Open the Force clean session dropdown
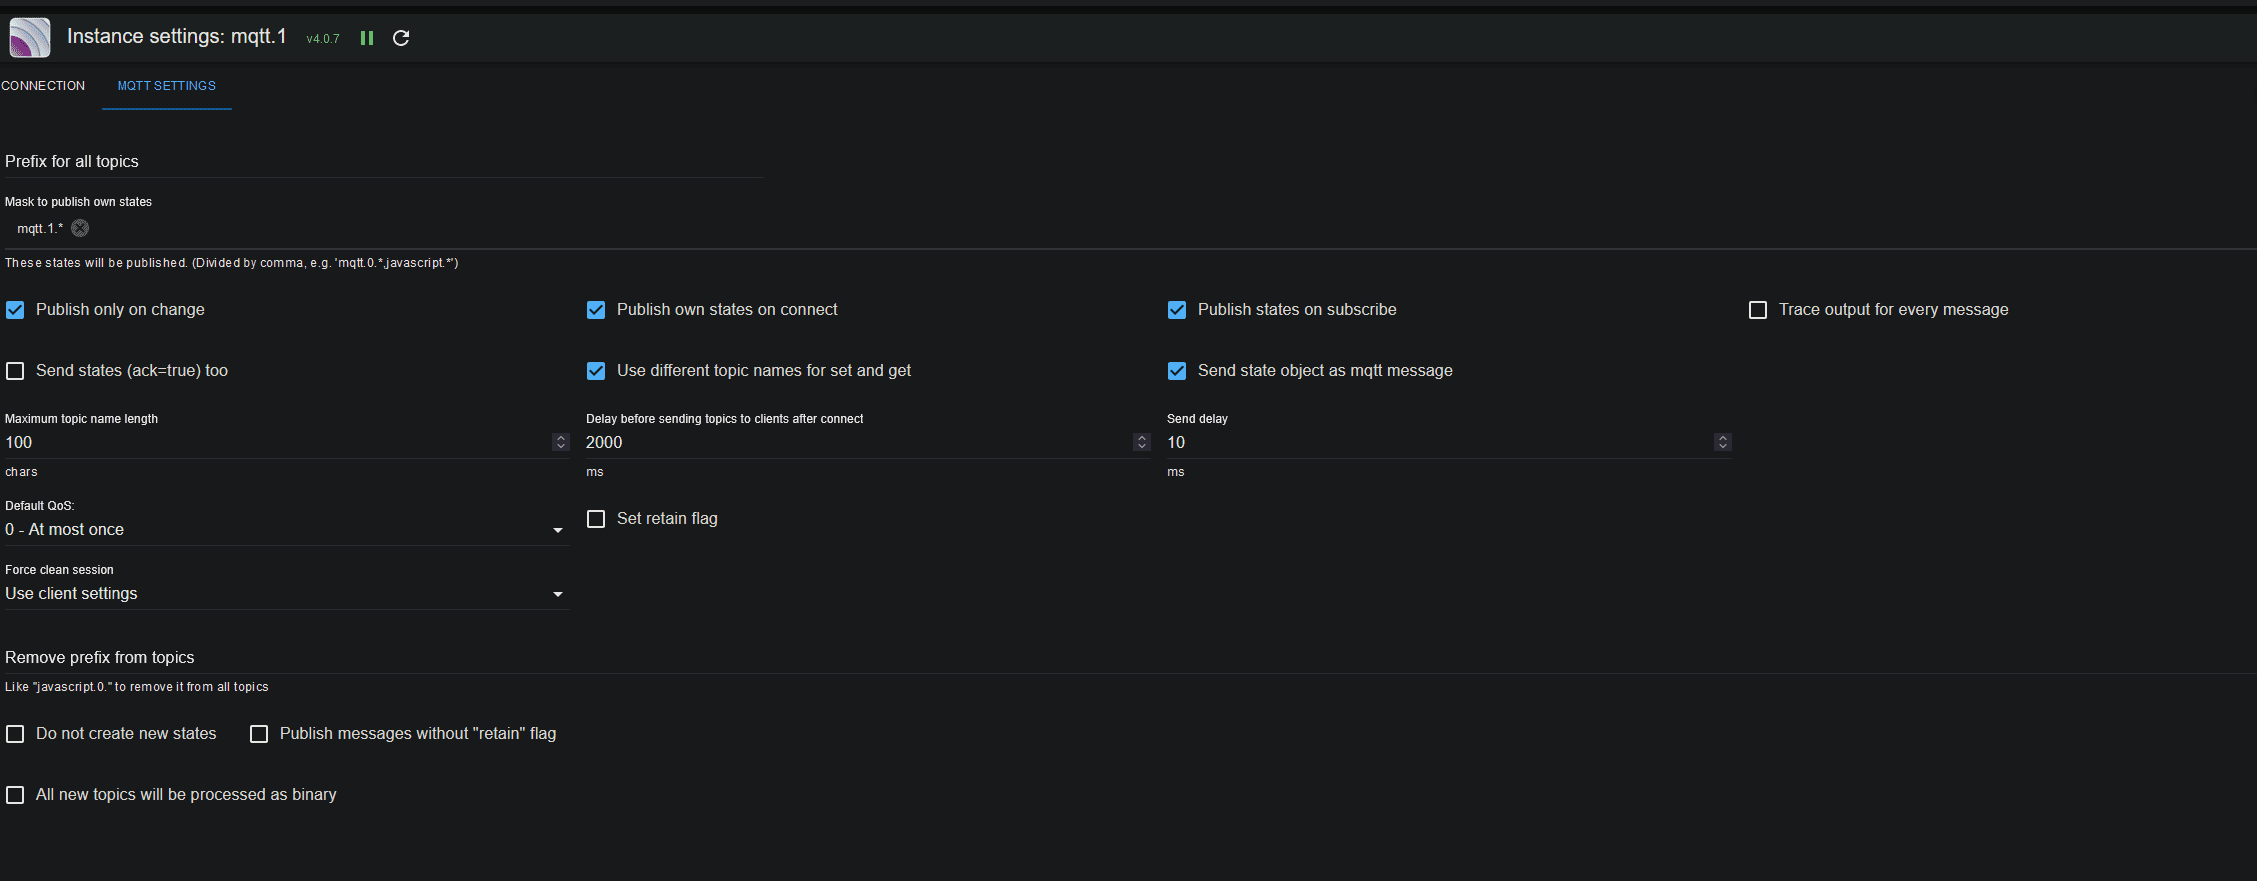Screen dimensions: 2257x881 [x=287, y=594]
